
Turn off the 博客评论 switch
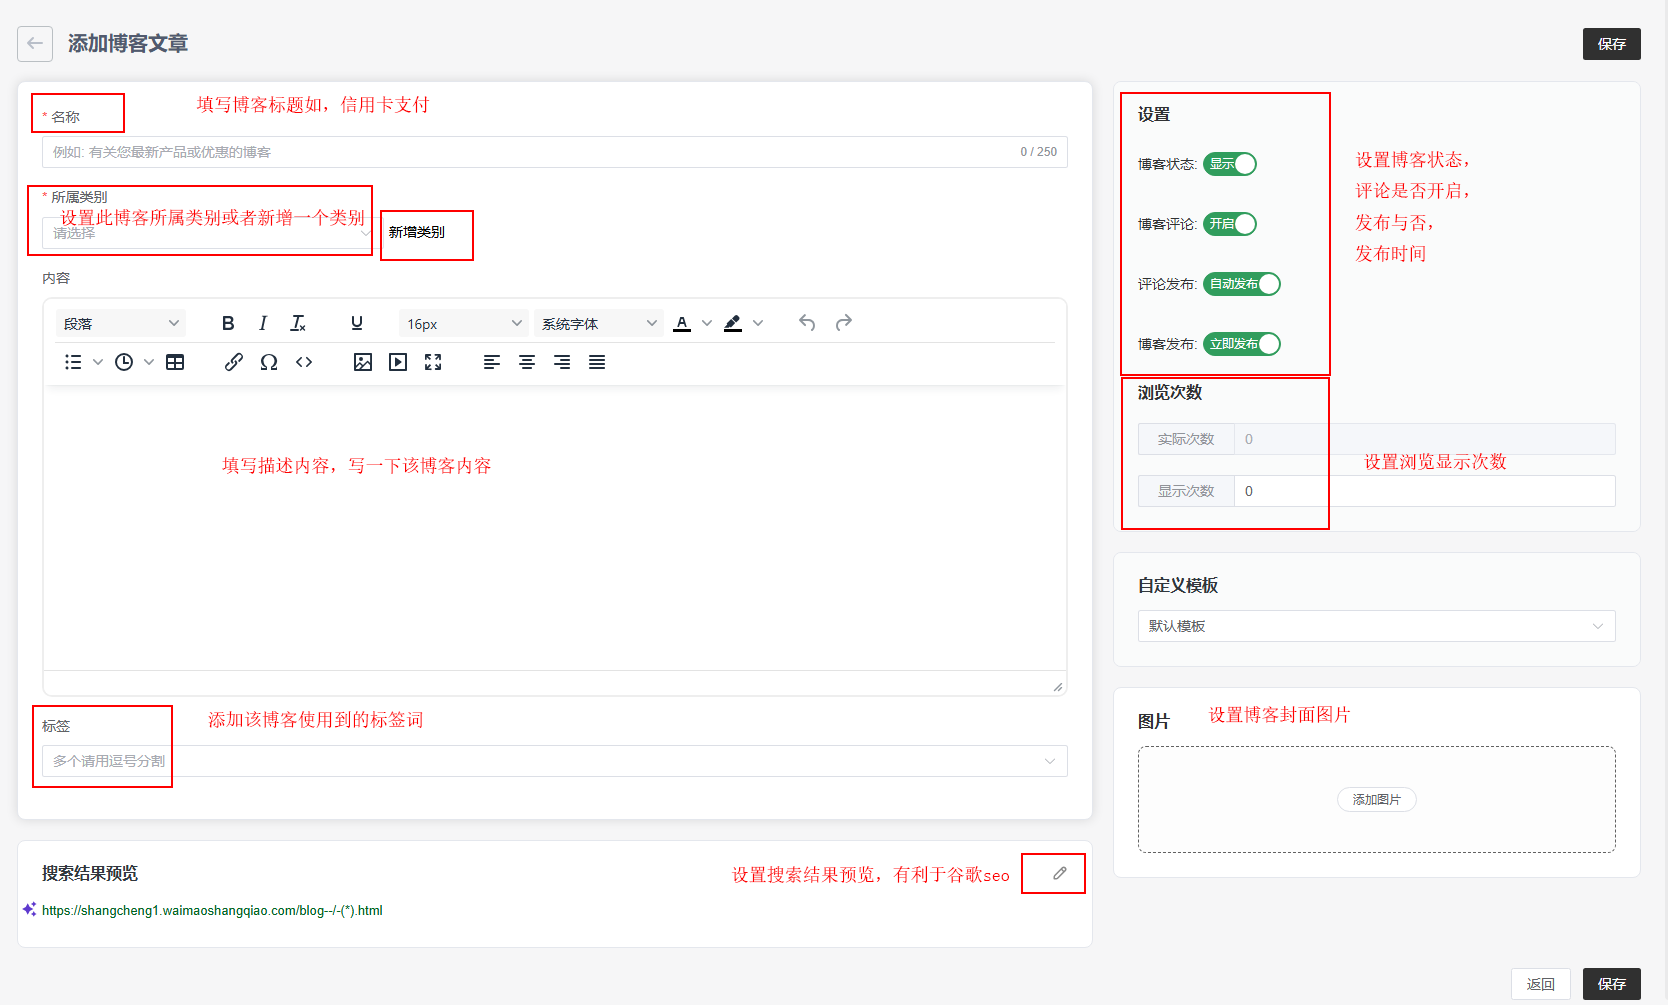[1229, 224]
